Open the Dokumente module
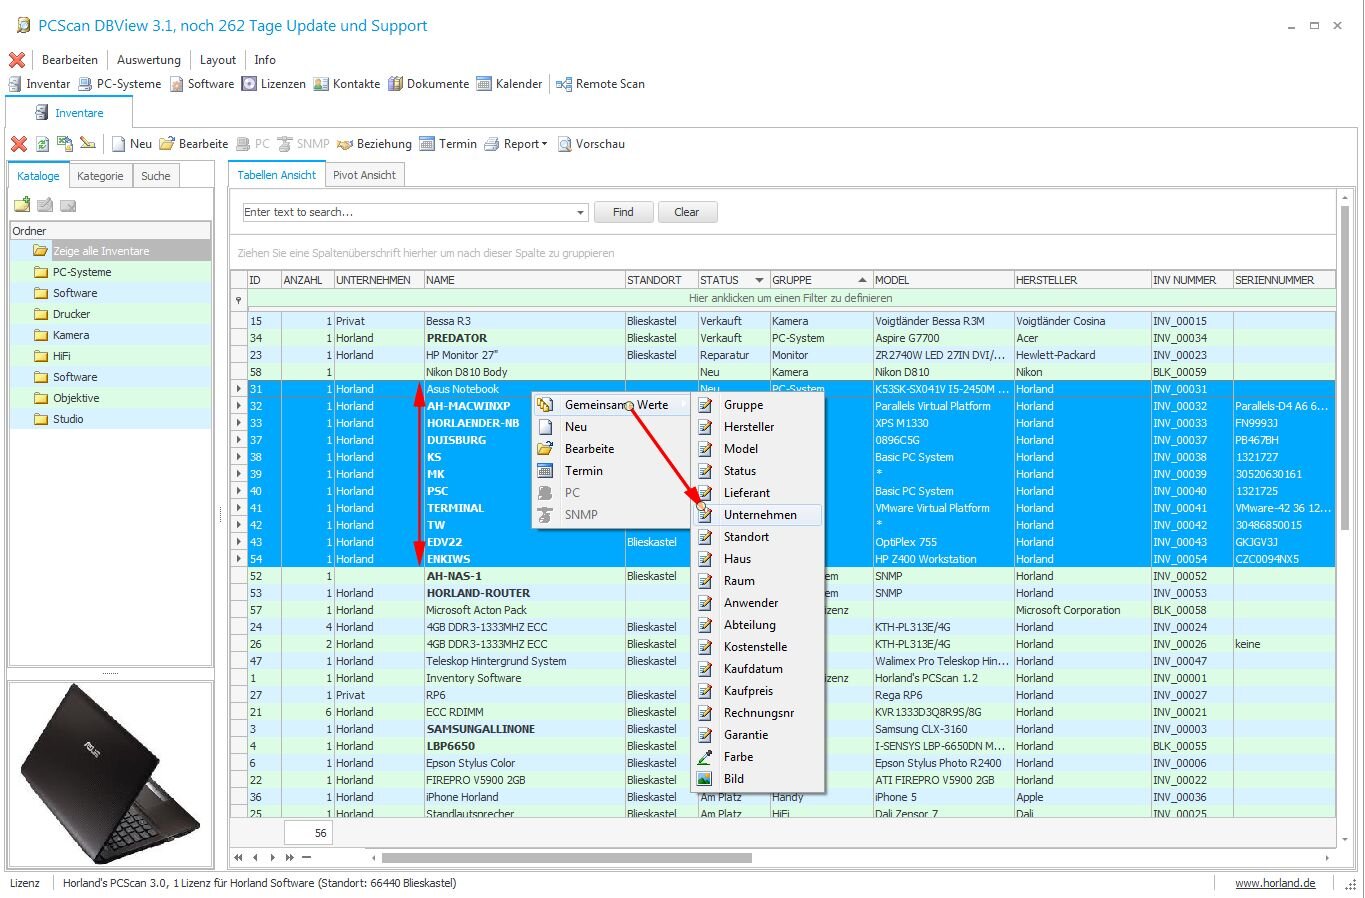1365x898 pixels. pos(429,84)
